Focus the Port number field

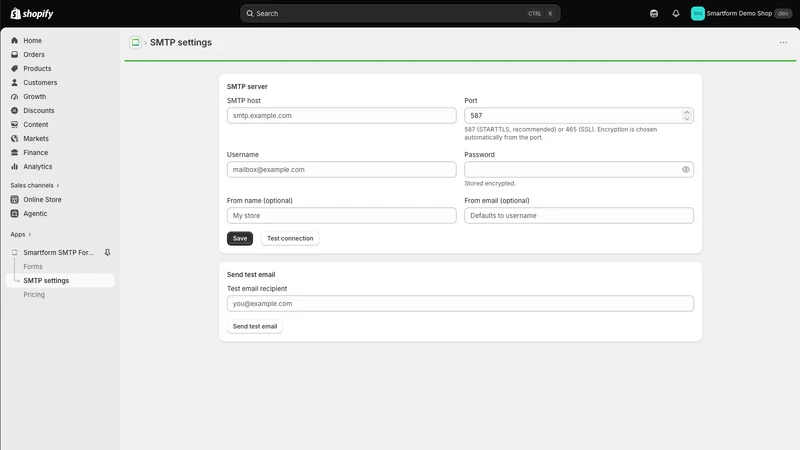[x=579, y=115]
